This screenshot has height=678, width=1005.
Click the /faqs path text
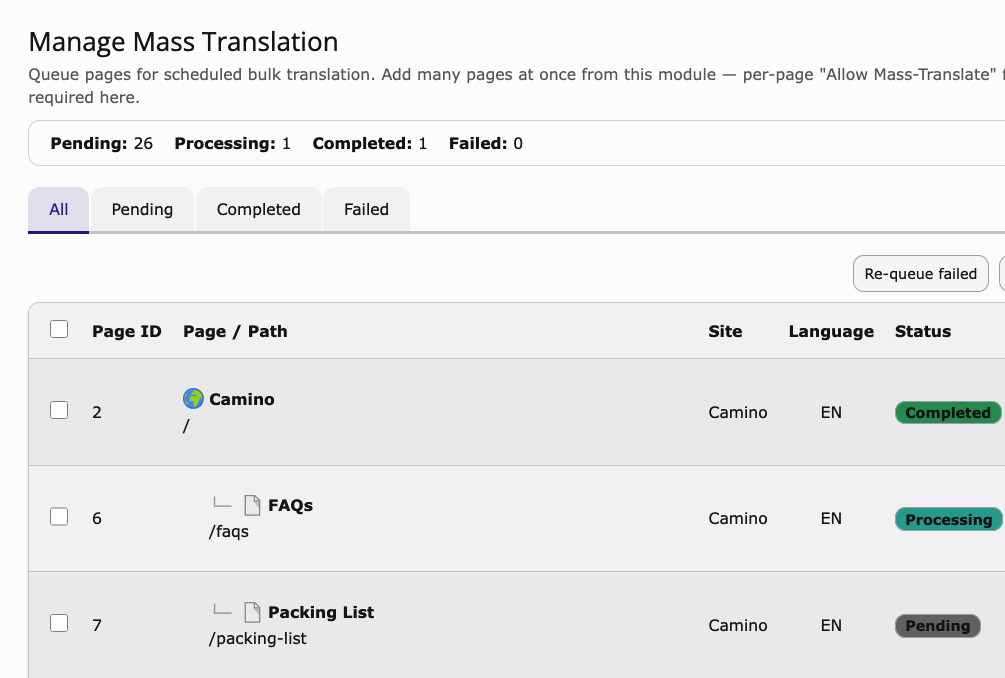(x=229, y=532)
